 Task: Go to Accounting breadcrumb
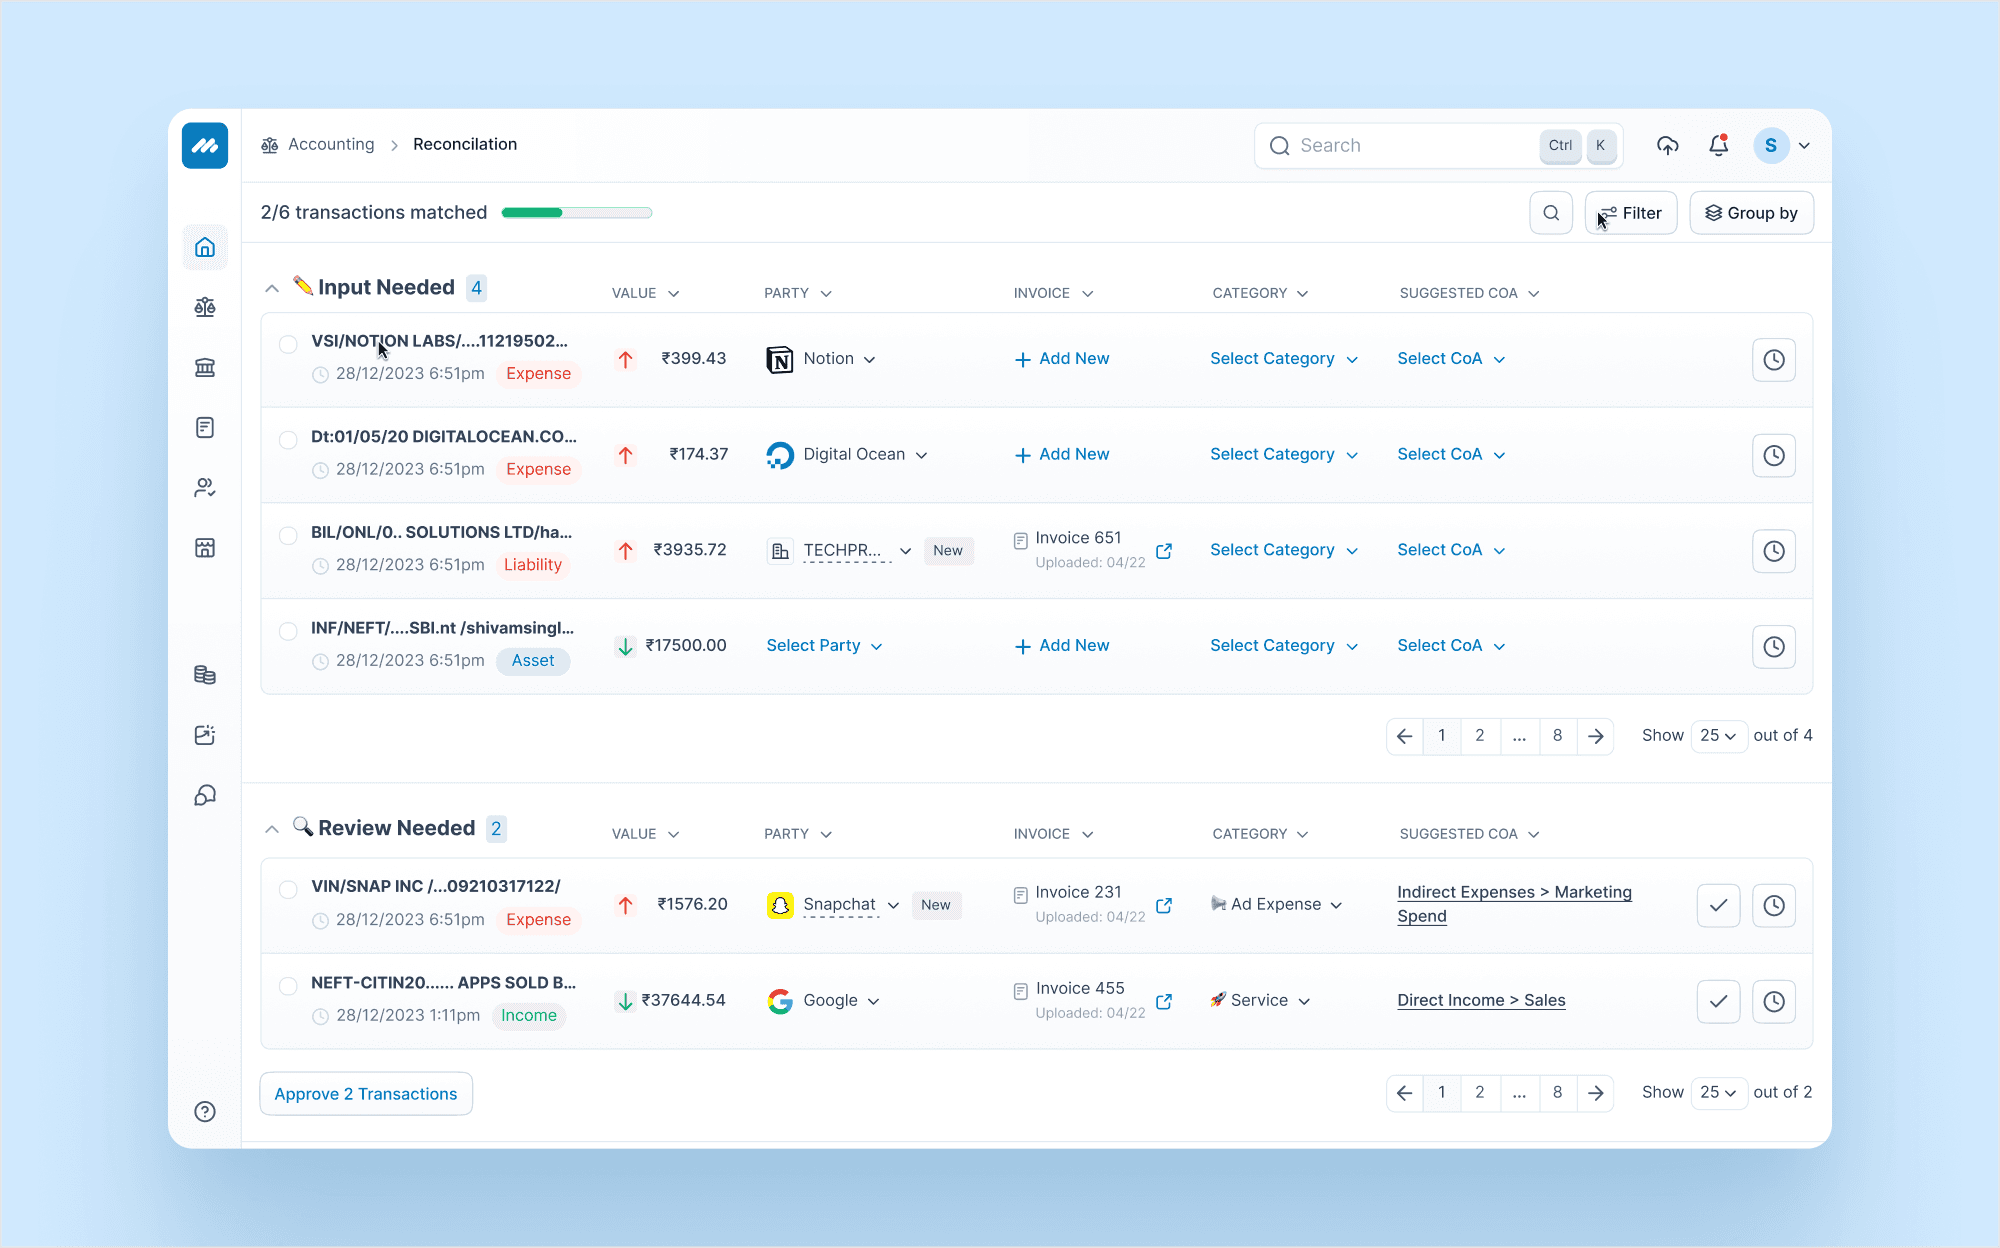(330, 144)
